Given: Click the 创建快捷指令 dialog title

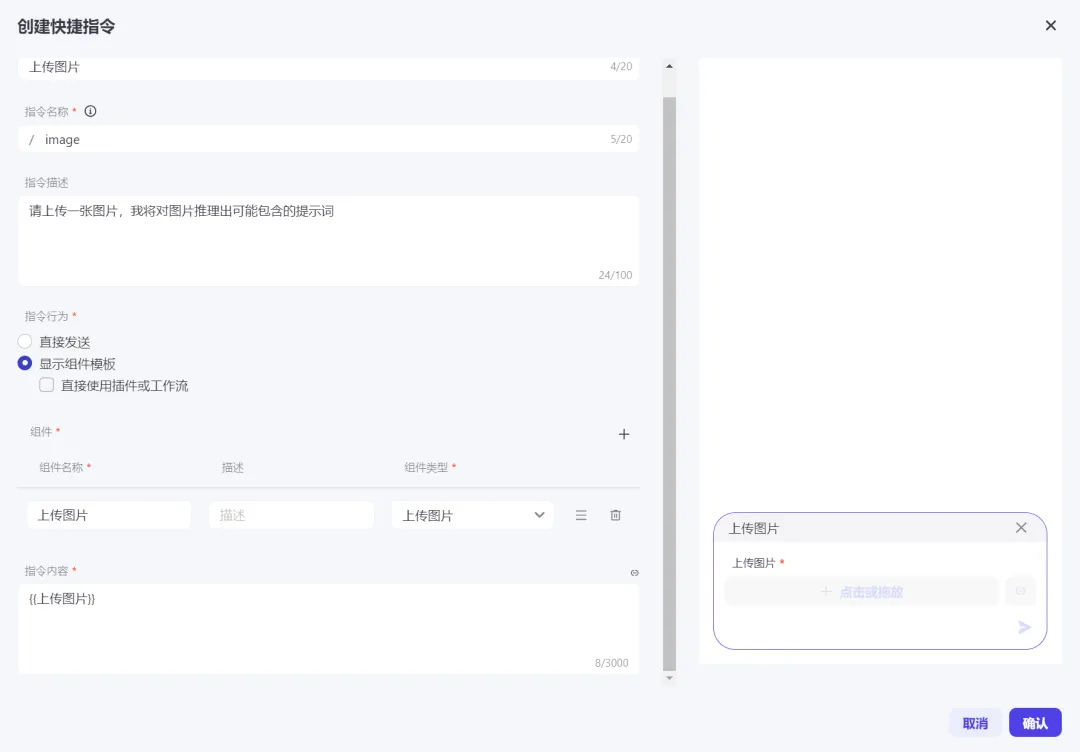Looking at the screenshot, I should [66, 26].
